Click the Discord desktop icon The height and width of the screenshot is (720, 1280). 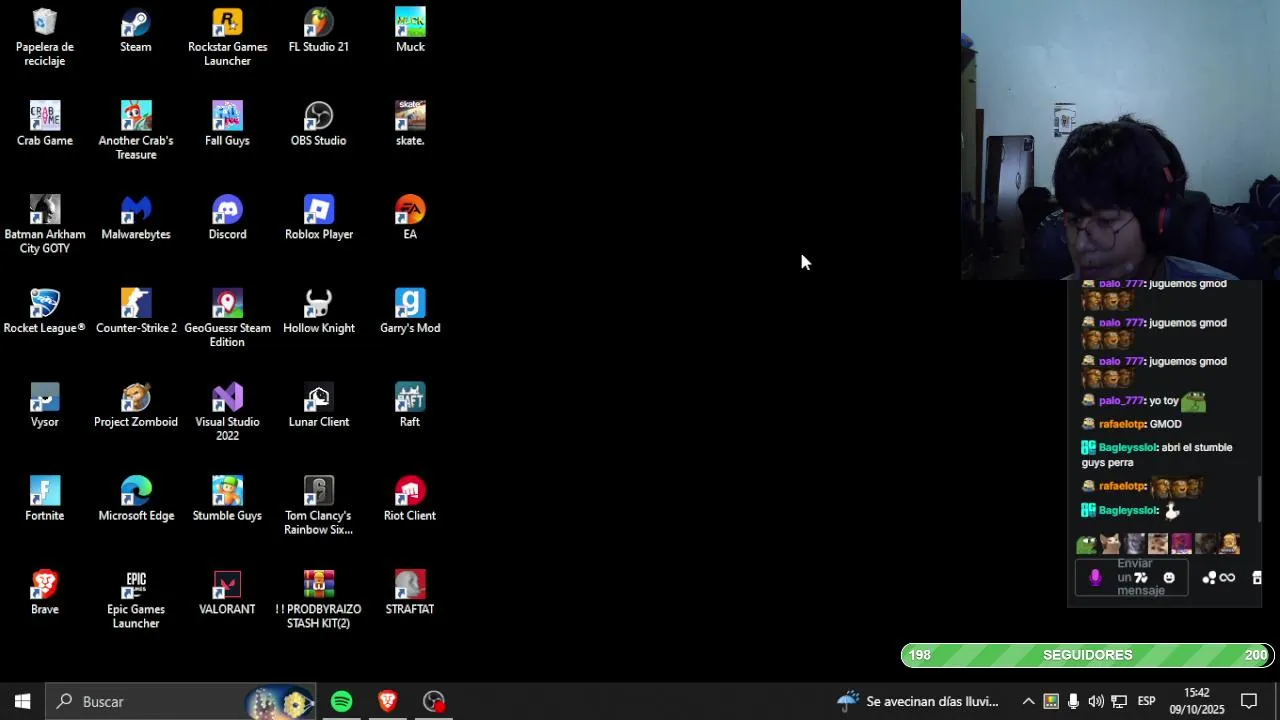227,218
